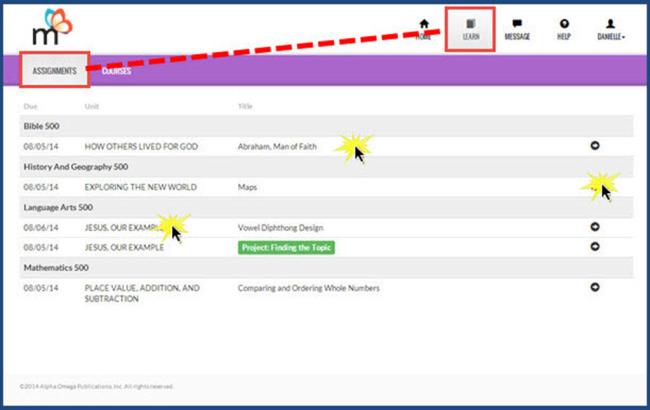This screenshot has height=410, width=650.
Task: Click the Vowel Diphthong Design title
Action: click(281, 227)
